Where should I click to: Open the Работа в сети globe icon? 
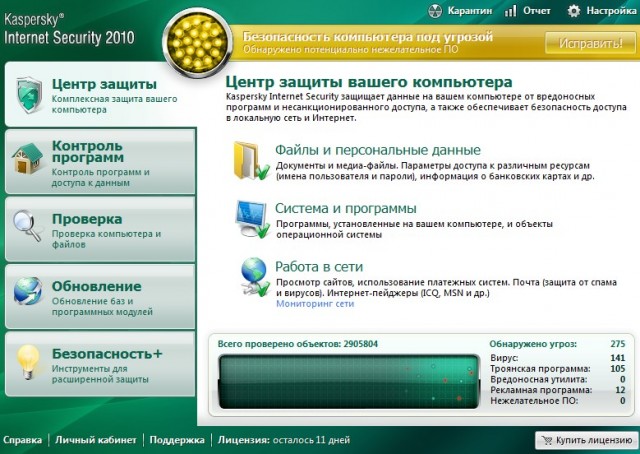tap(255, 277)
